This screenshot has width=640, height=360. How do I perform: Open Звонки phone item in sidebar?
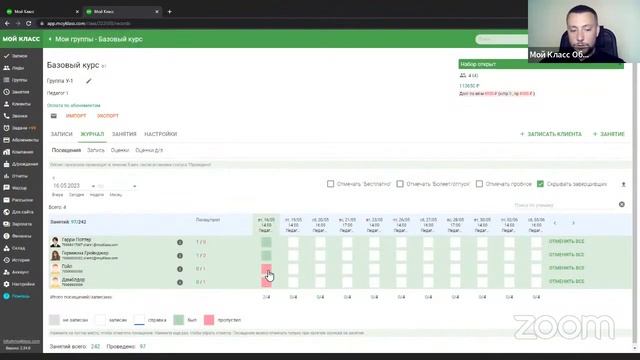click(x=16, y=116)
